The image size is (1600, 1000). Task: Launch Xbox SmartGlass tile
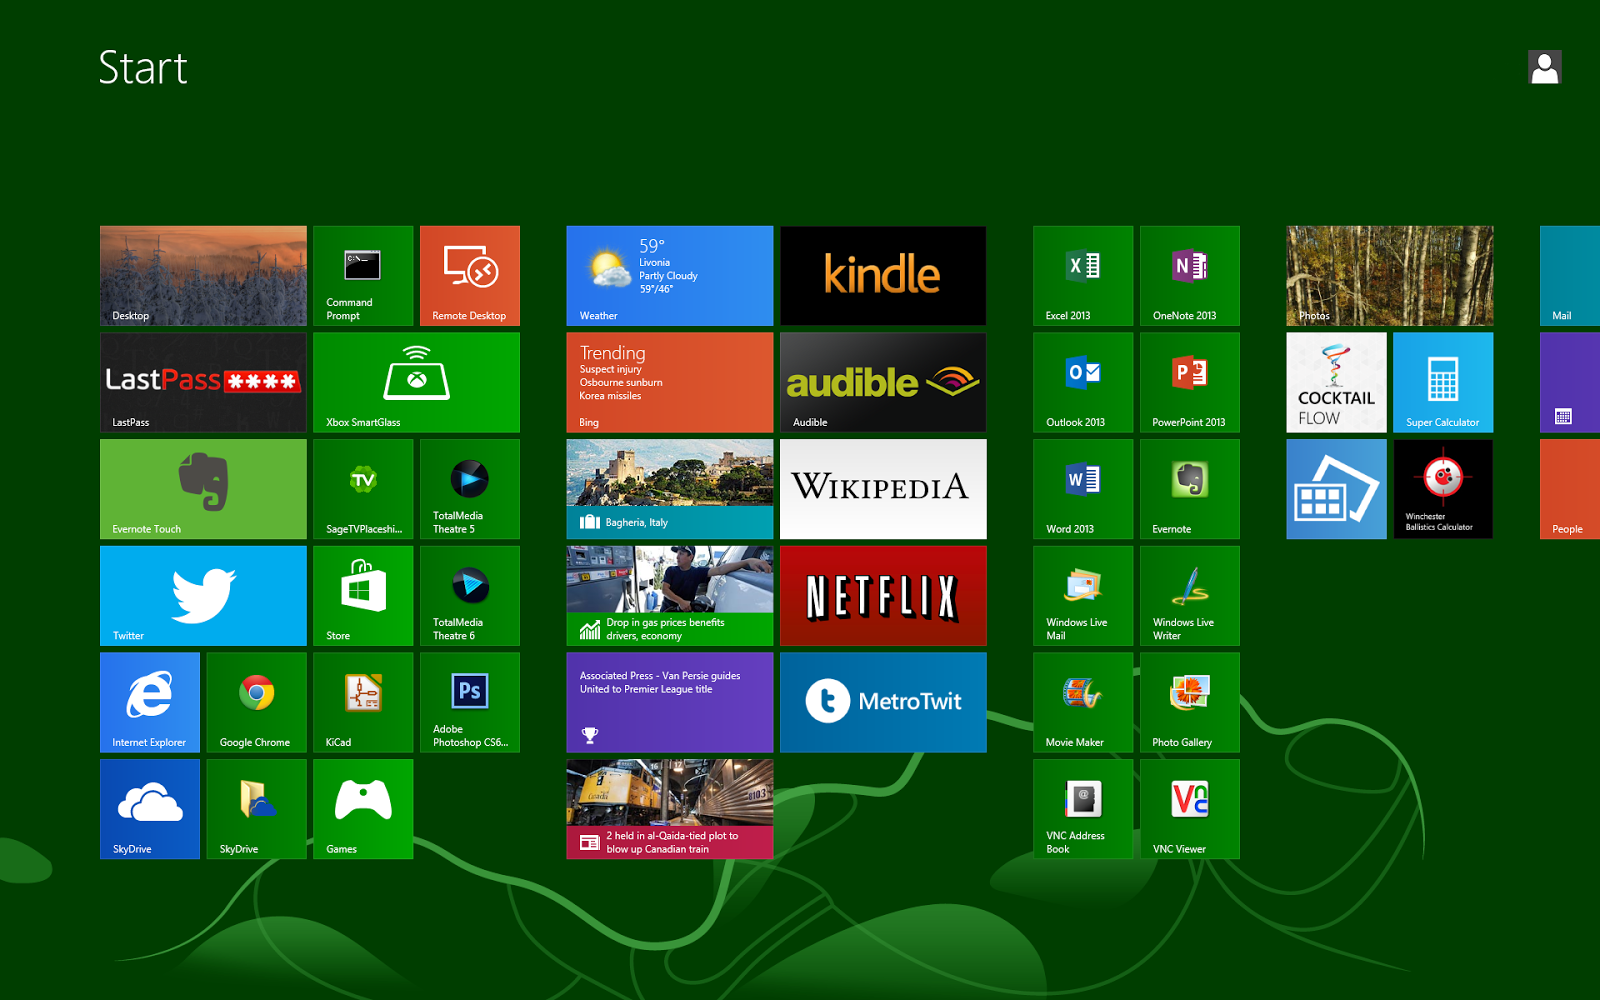coord(416,382)
